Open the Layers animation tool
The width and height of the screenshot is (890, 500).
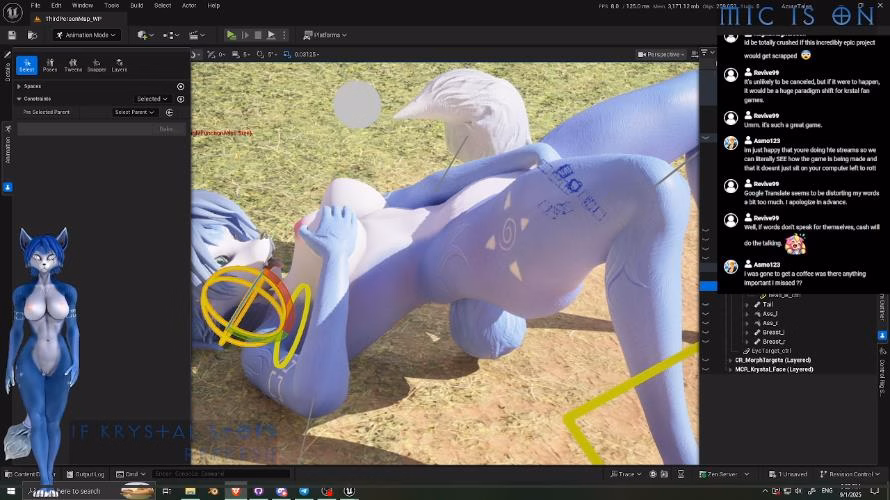point(119,65)
